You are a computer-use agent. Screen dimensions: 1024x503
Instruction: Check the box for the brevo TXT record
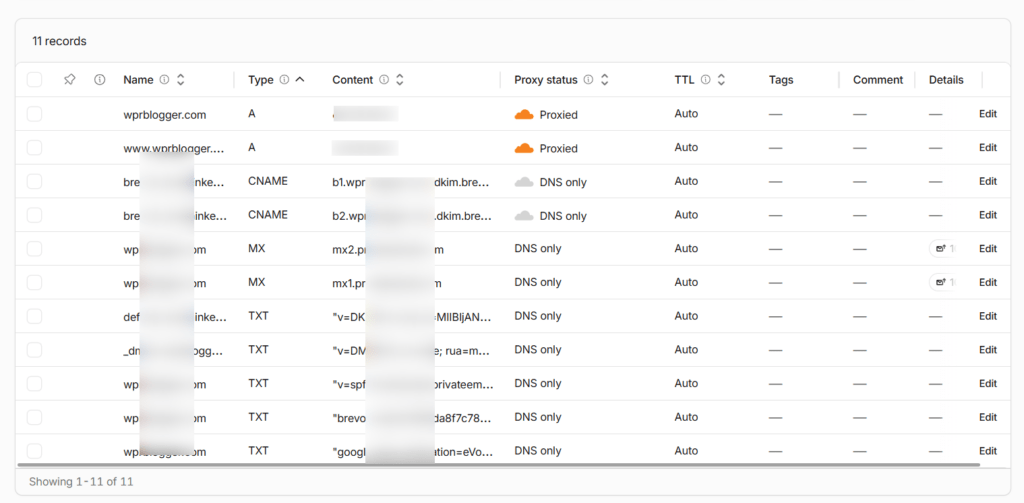34,417
